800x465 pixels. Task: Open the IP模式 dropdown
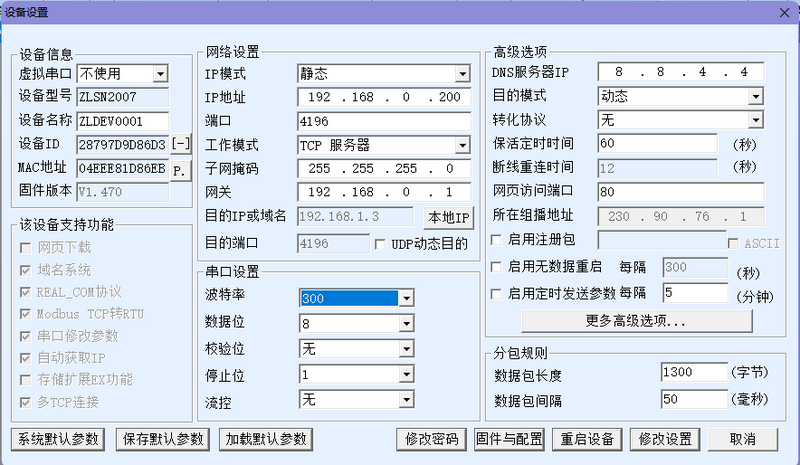[462, 74]
